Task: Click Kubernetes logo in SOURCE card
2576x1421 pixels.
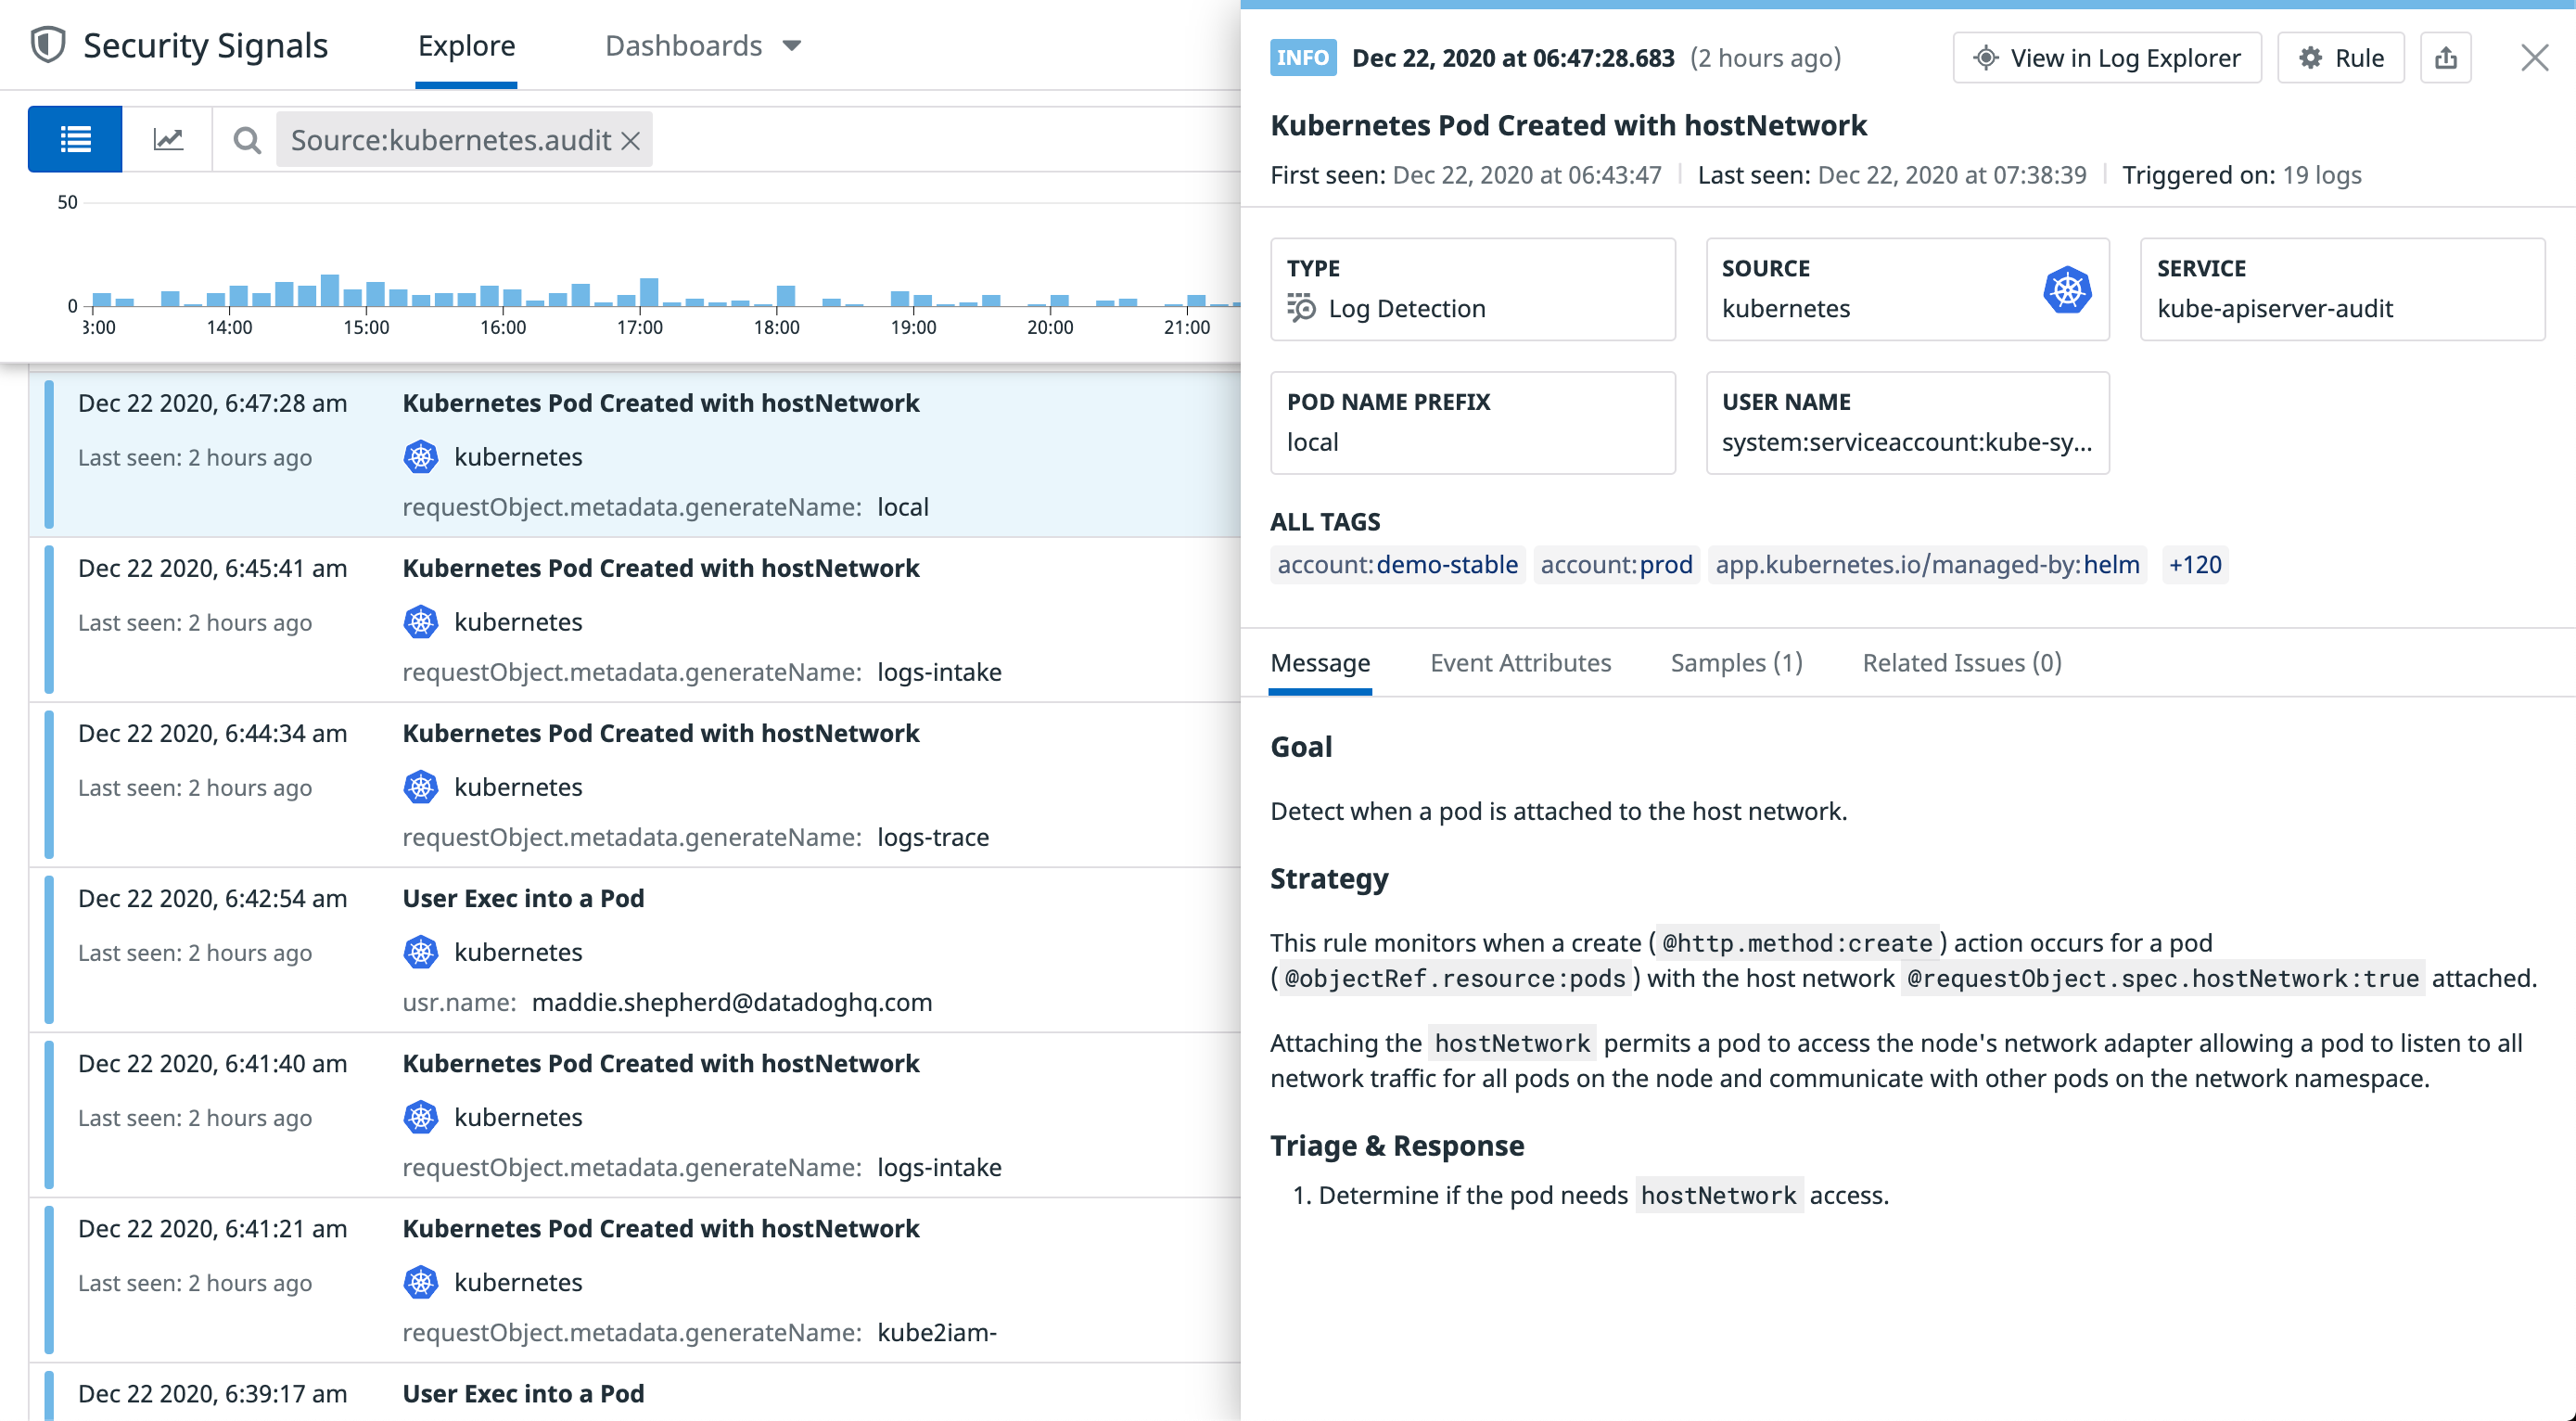Action: pos(2066,290)
